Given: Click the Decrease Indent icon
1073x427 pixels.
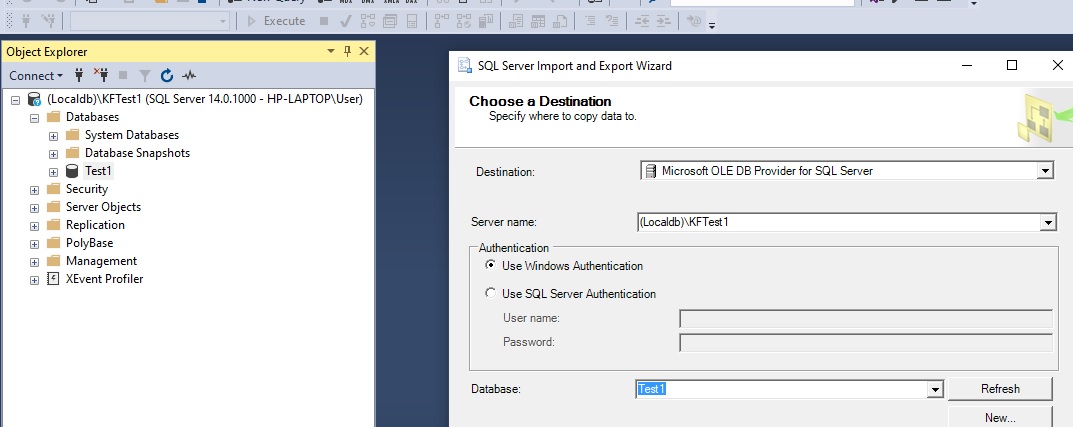Looking at the screenshot, I should coord(642,21).
